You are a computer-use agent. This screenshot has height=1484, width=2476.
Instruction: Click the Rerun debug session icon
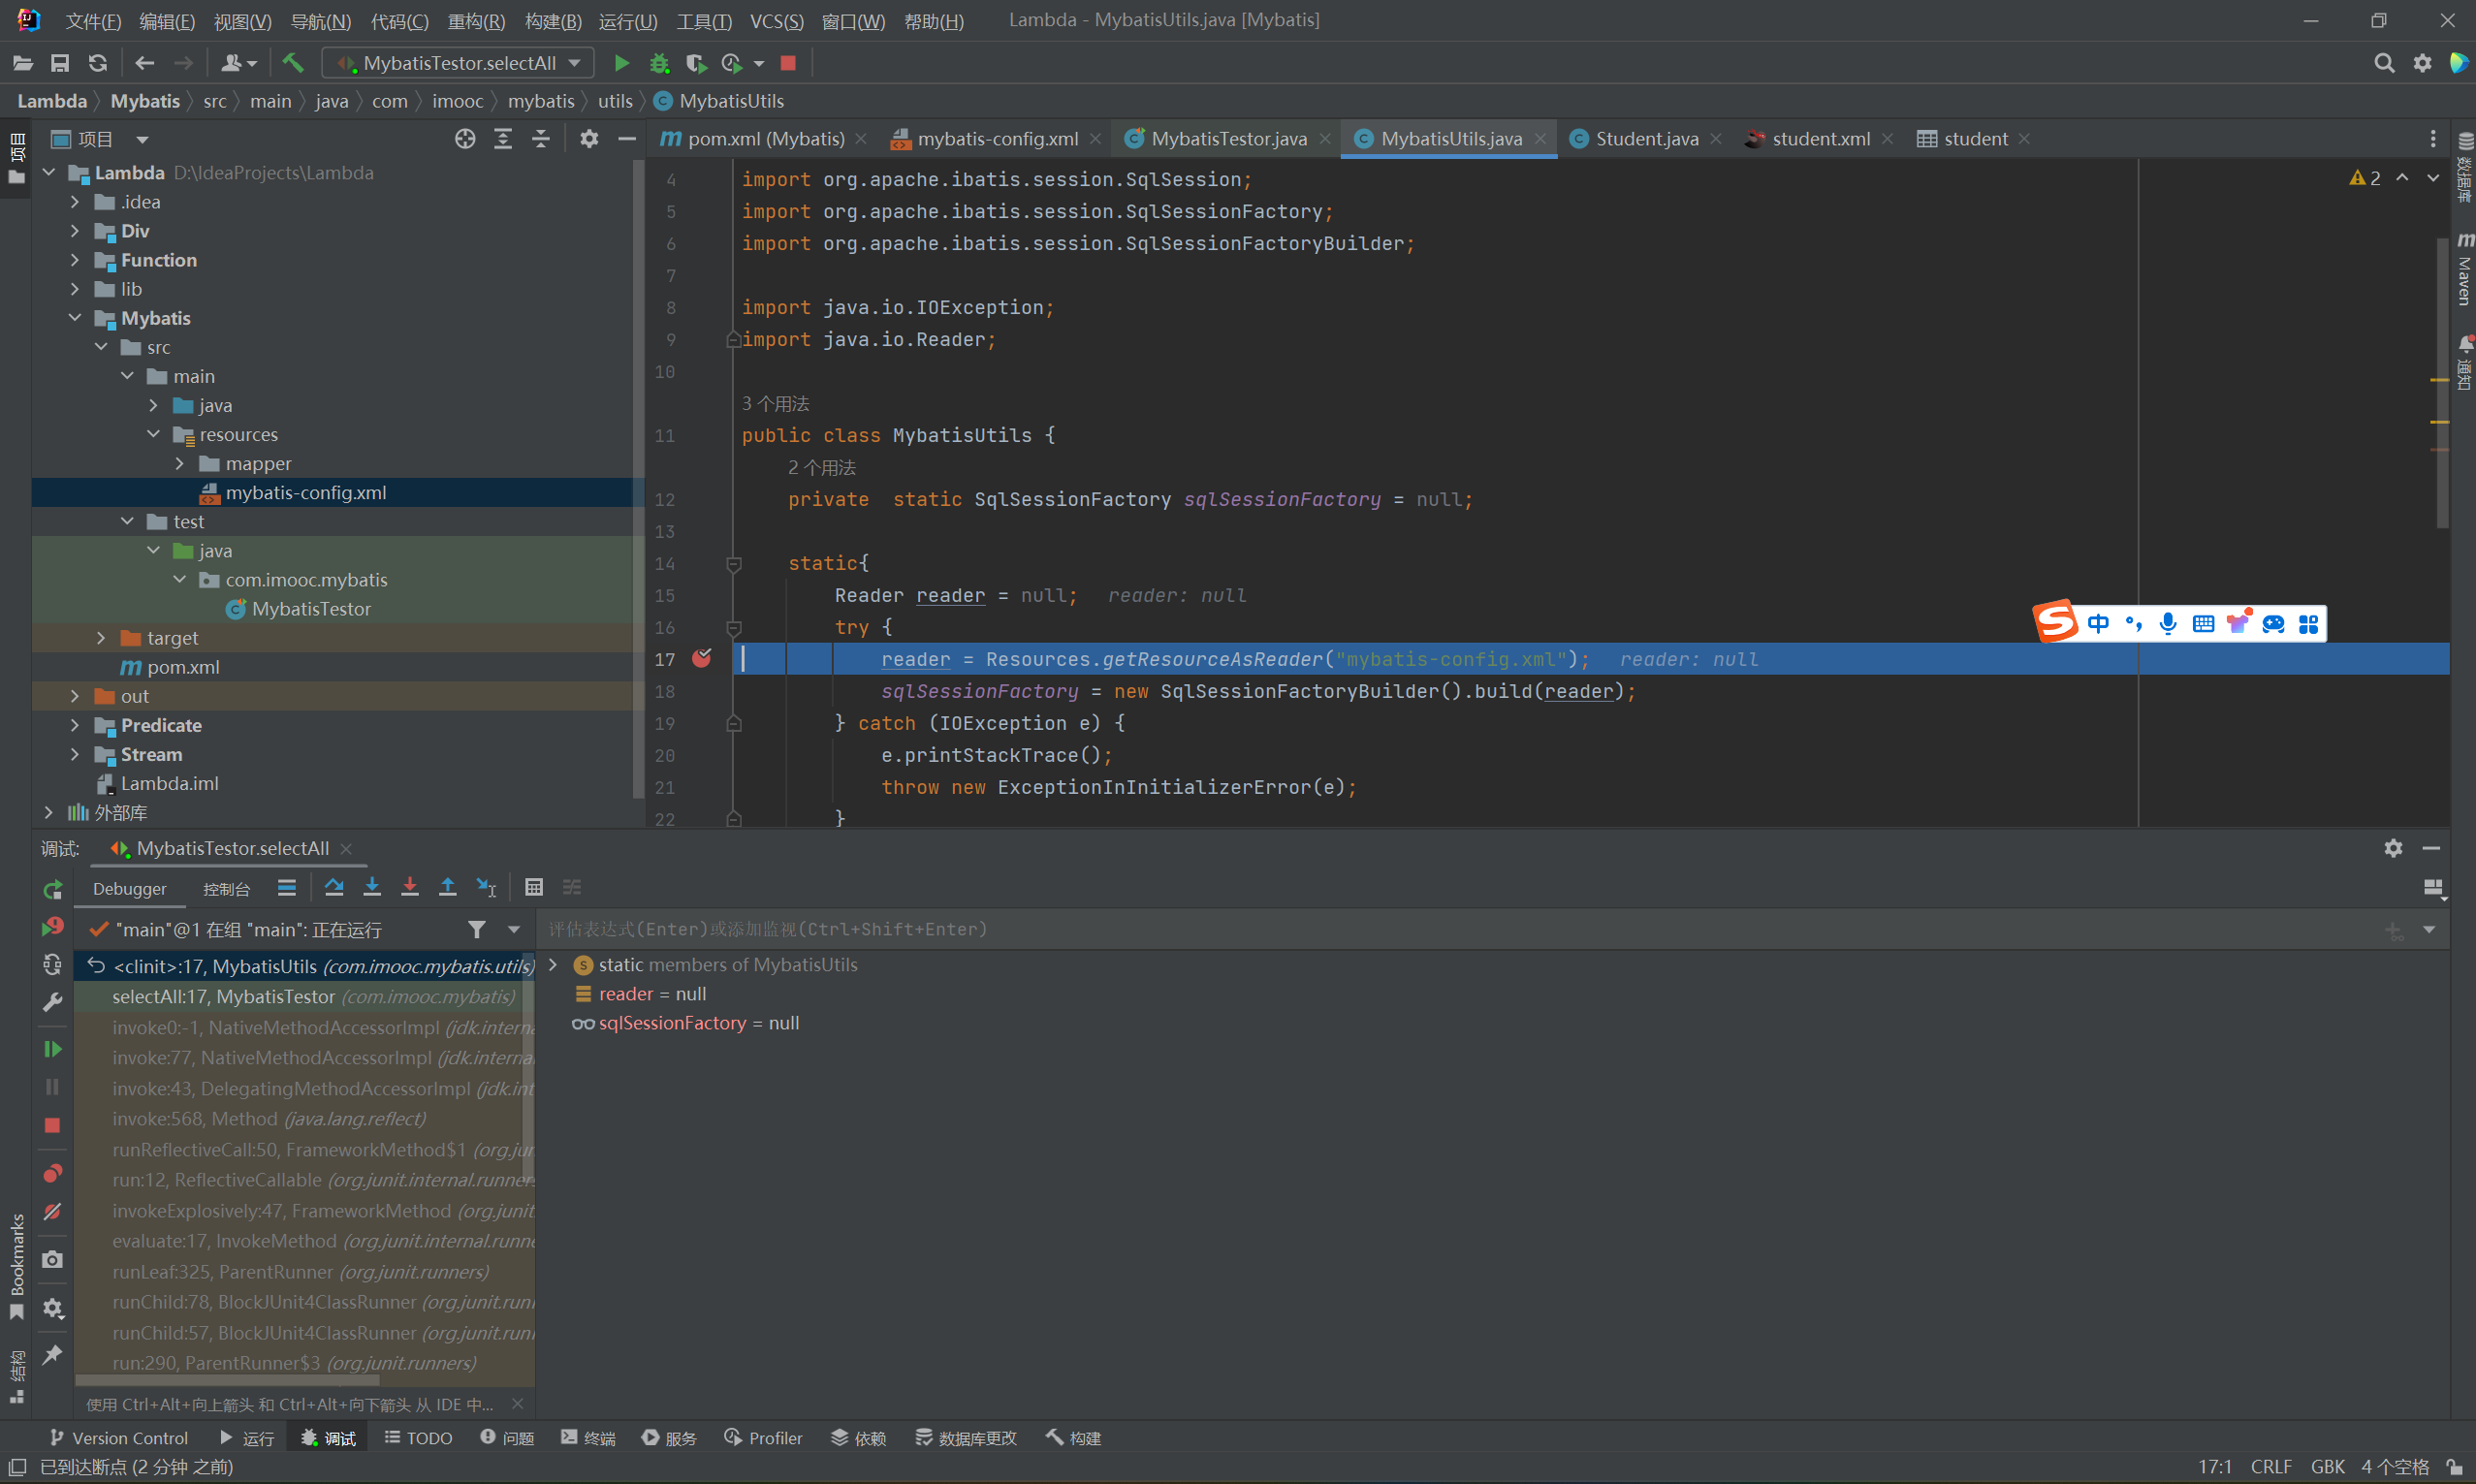(x=52, y=889)
